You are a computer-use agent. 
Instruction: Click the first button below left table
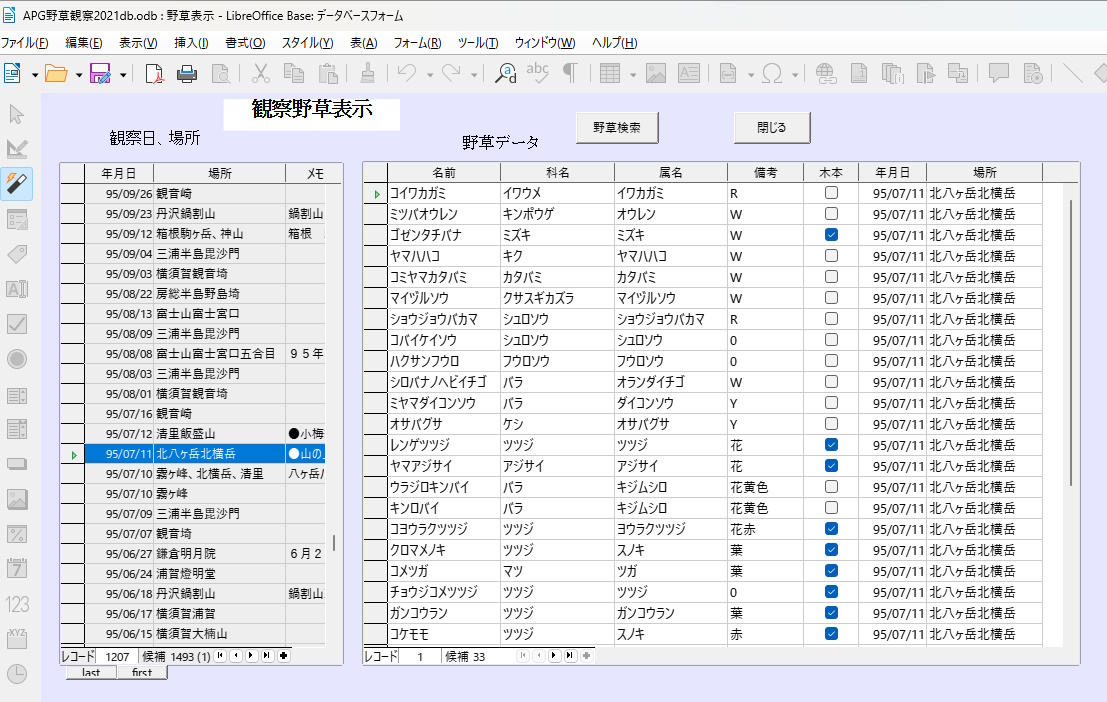pyautogui.click(x=142, y=672)
